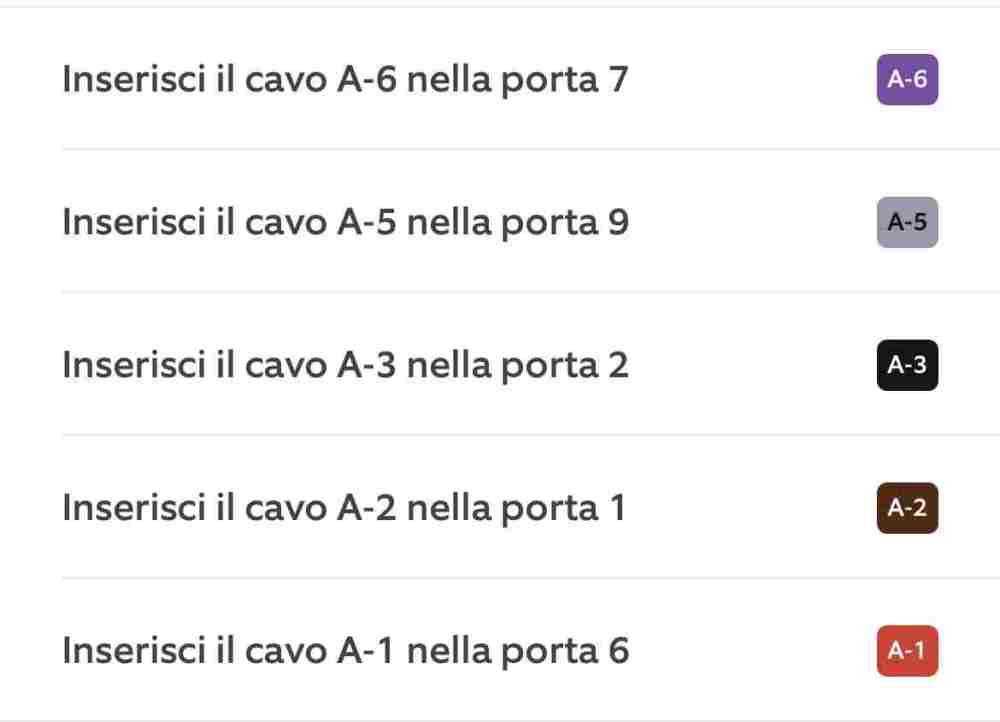This screenshot has height=722, width=1000.
Task: Open the instruction mentioning porta 1
Action: (x=343, y=508)
